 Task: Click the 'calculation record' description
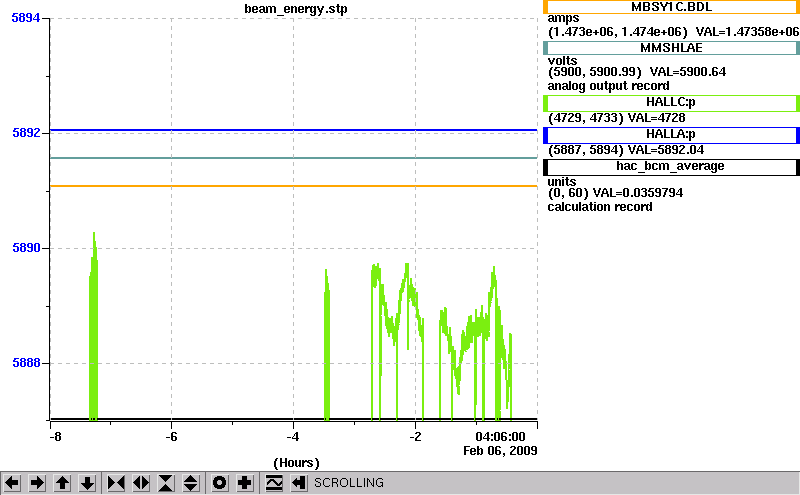point(600,207)
